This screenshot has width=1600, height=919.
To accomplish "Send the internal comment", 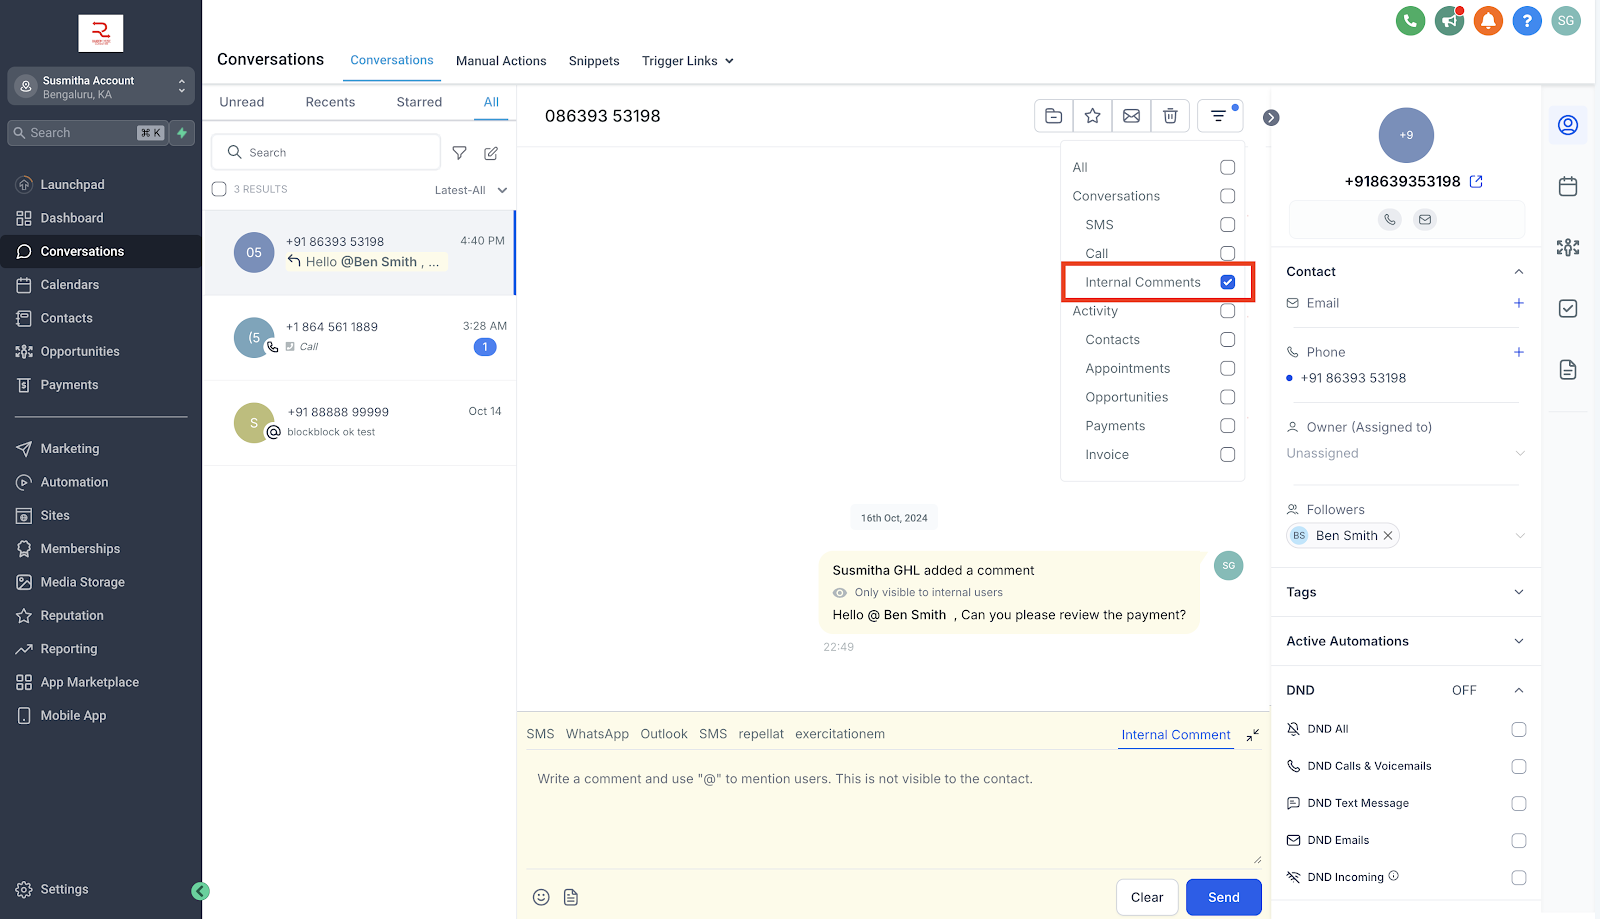I will coord(1222,897).
